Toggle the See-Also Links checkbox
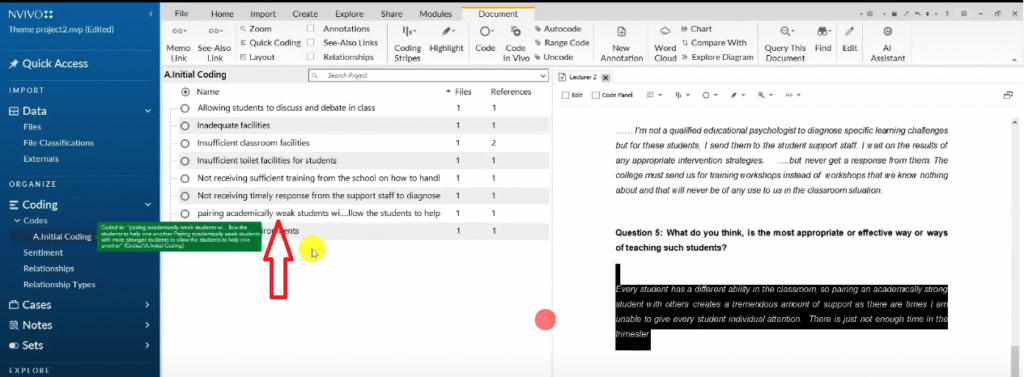 click(x=310, y=42)
